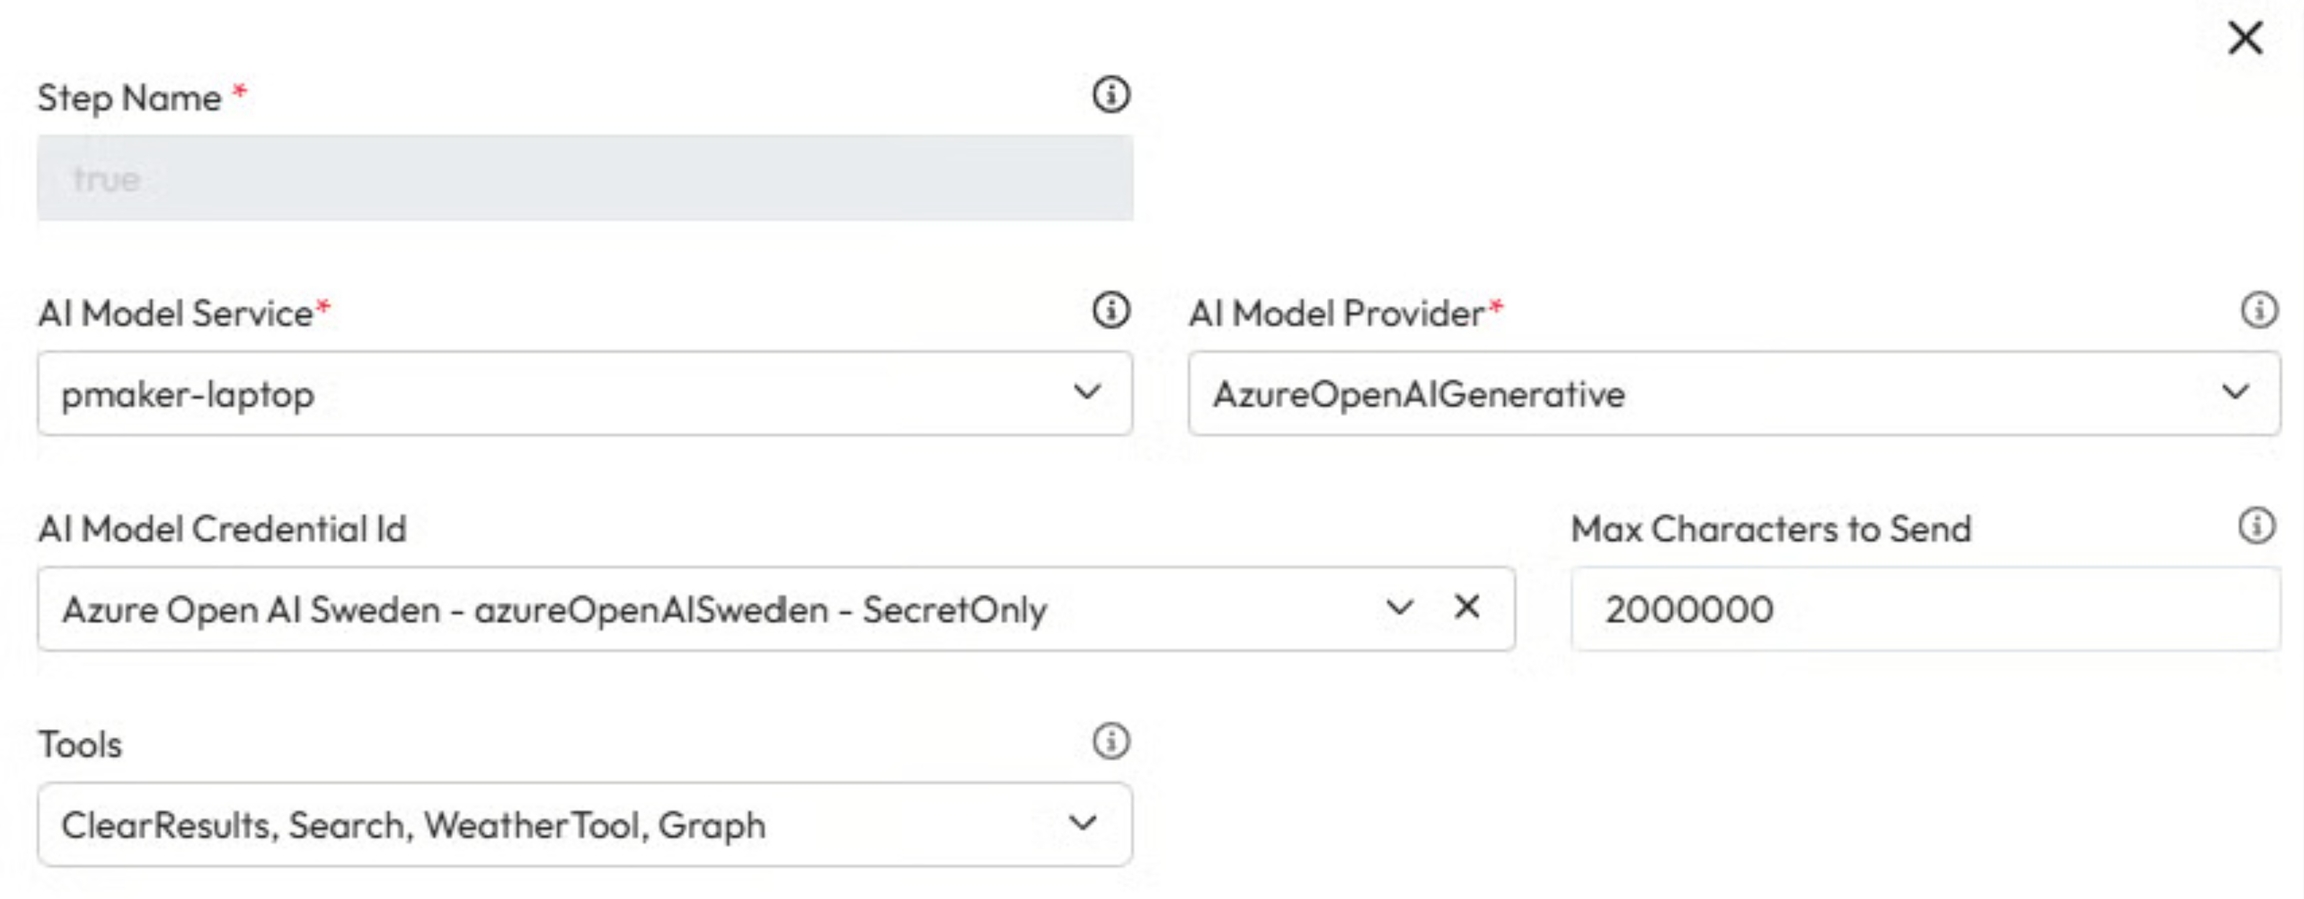Click the Tools field label

pos(80,745)
